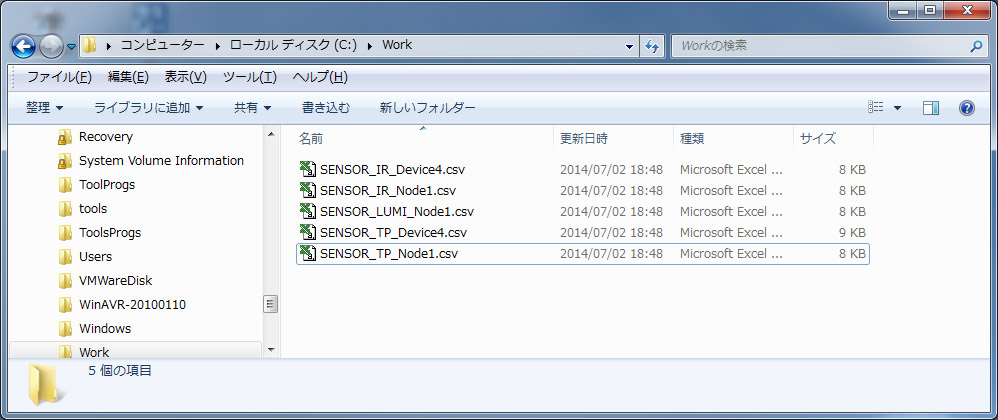Click the SENSOR_TP_Device4.csv Excel icon

(308, 232)
